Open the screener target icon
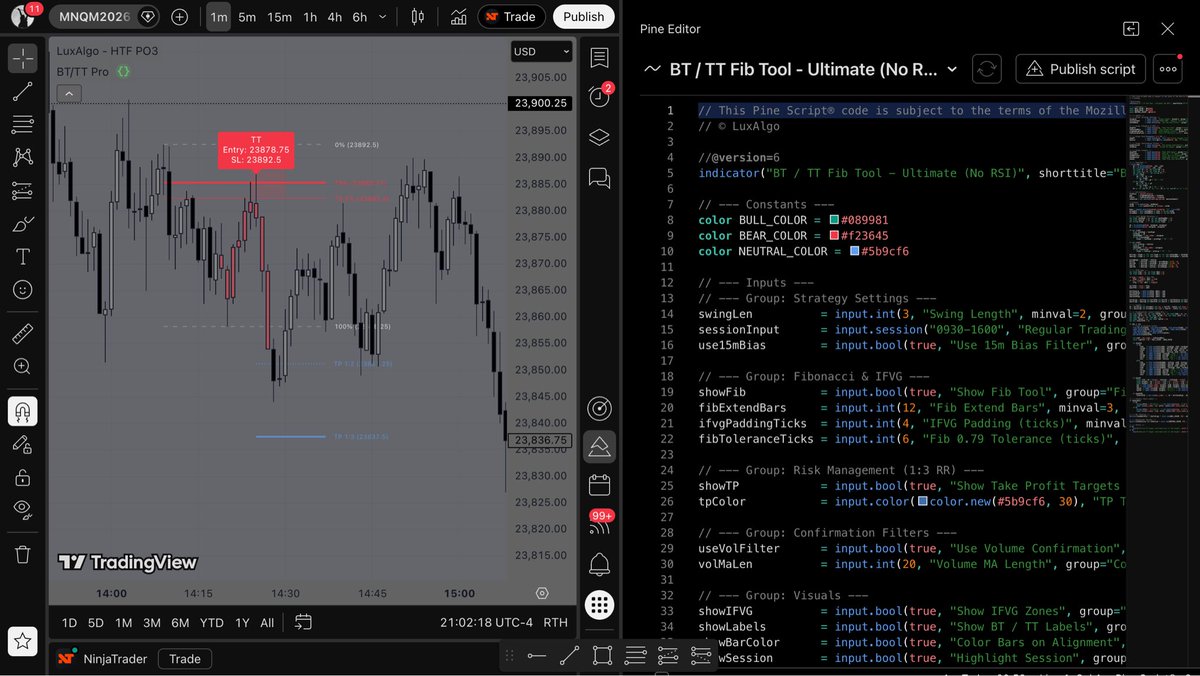 599,408
